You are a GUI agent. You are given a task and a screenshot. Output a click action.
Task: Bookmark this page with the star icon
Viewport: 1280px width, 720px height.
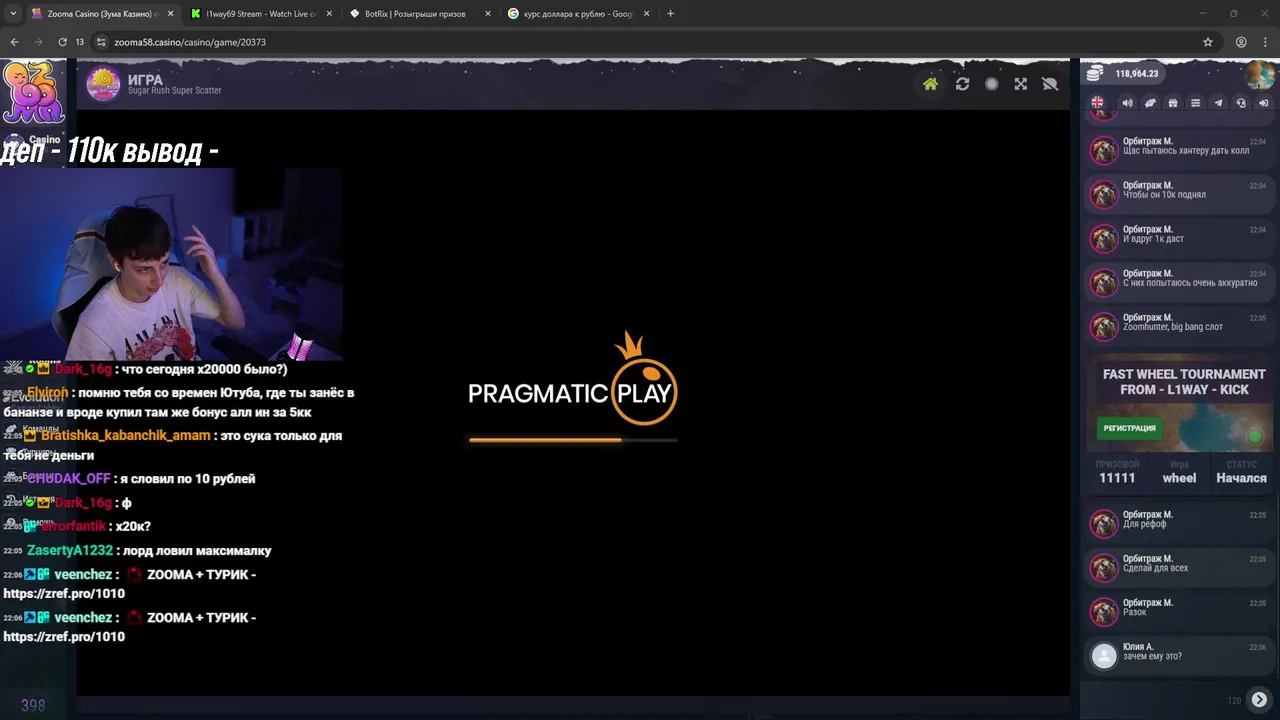1208,42
